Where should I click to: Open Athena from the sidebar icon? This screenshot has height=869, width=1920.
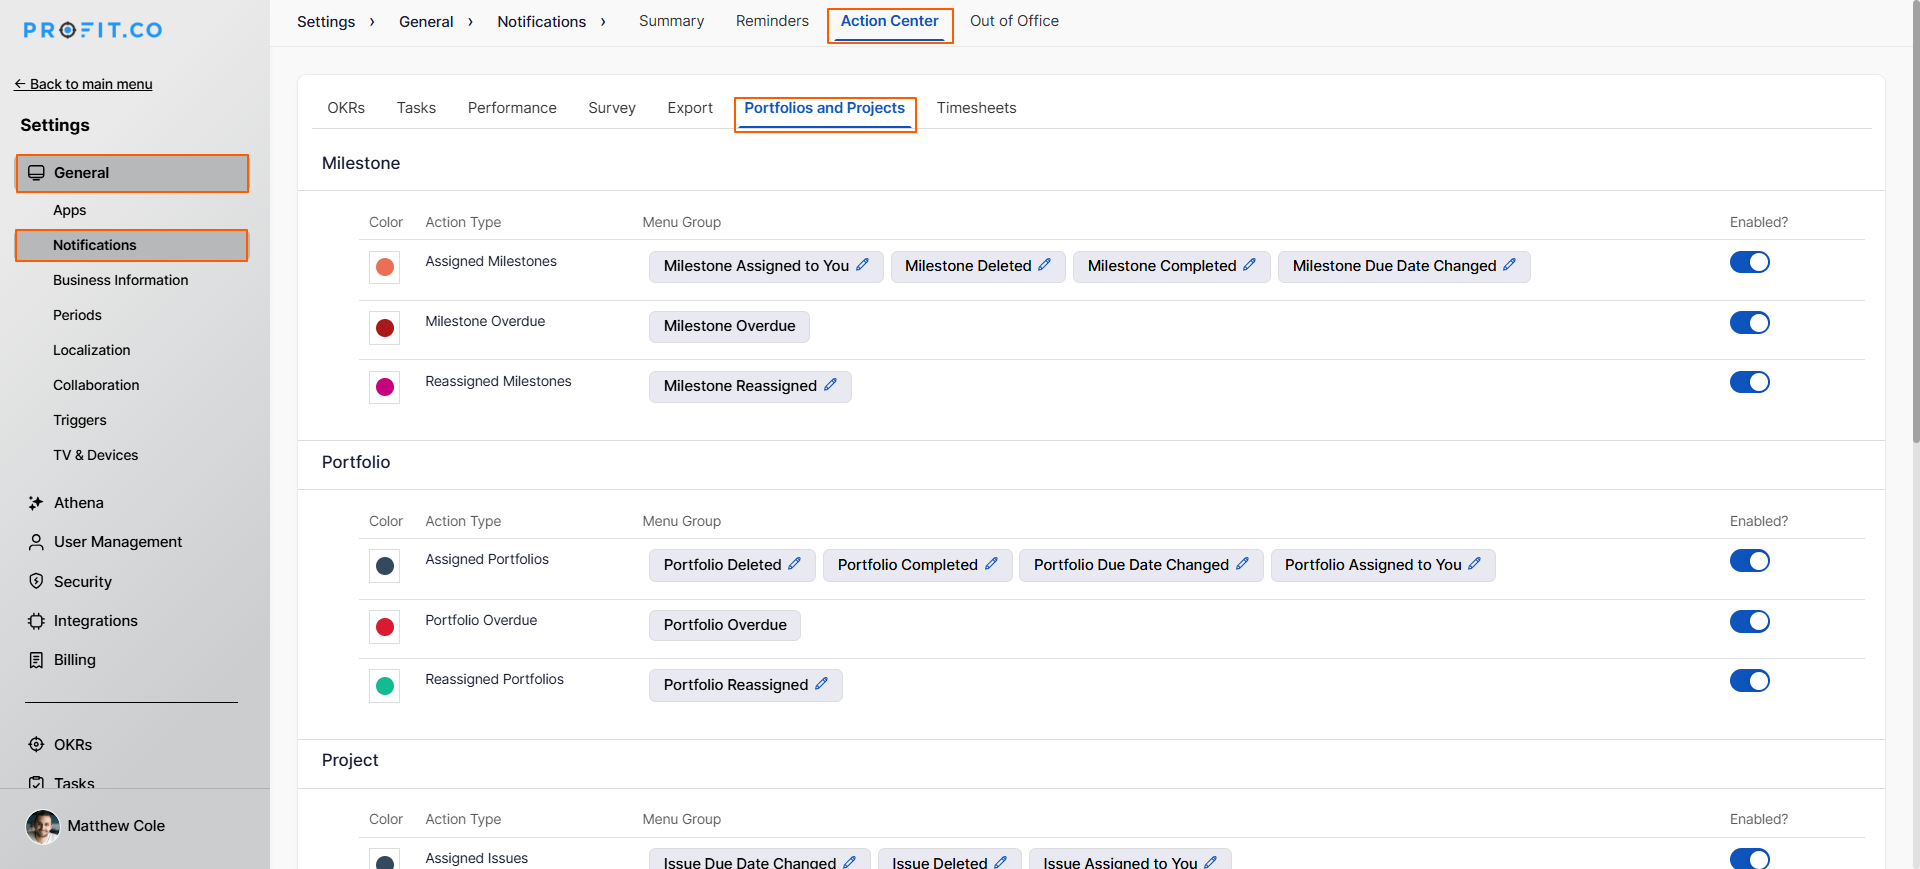36,503
